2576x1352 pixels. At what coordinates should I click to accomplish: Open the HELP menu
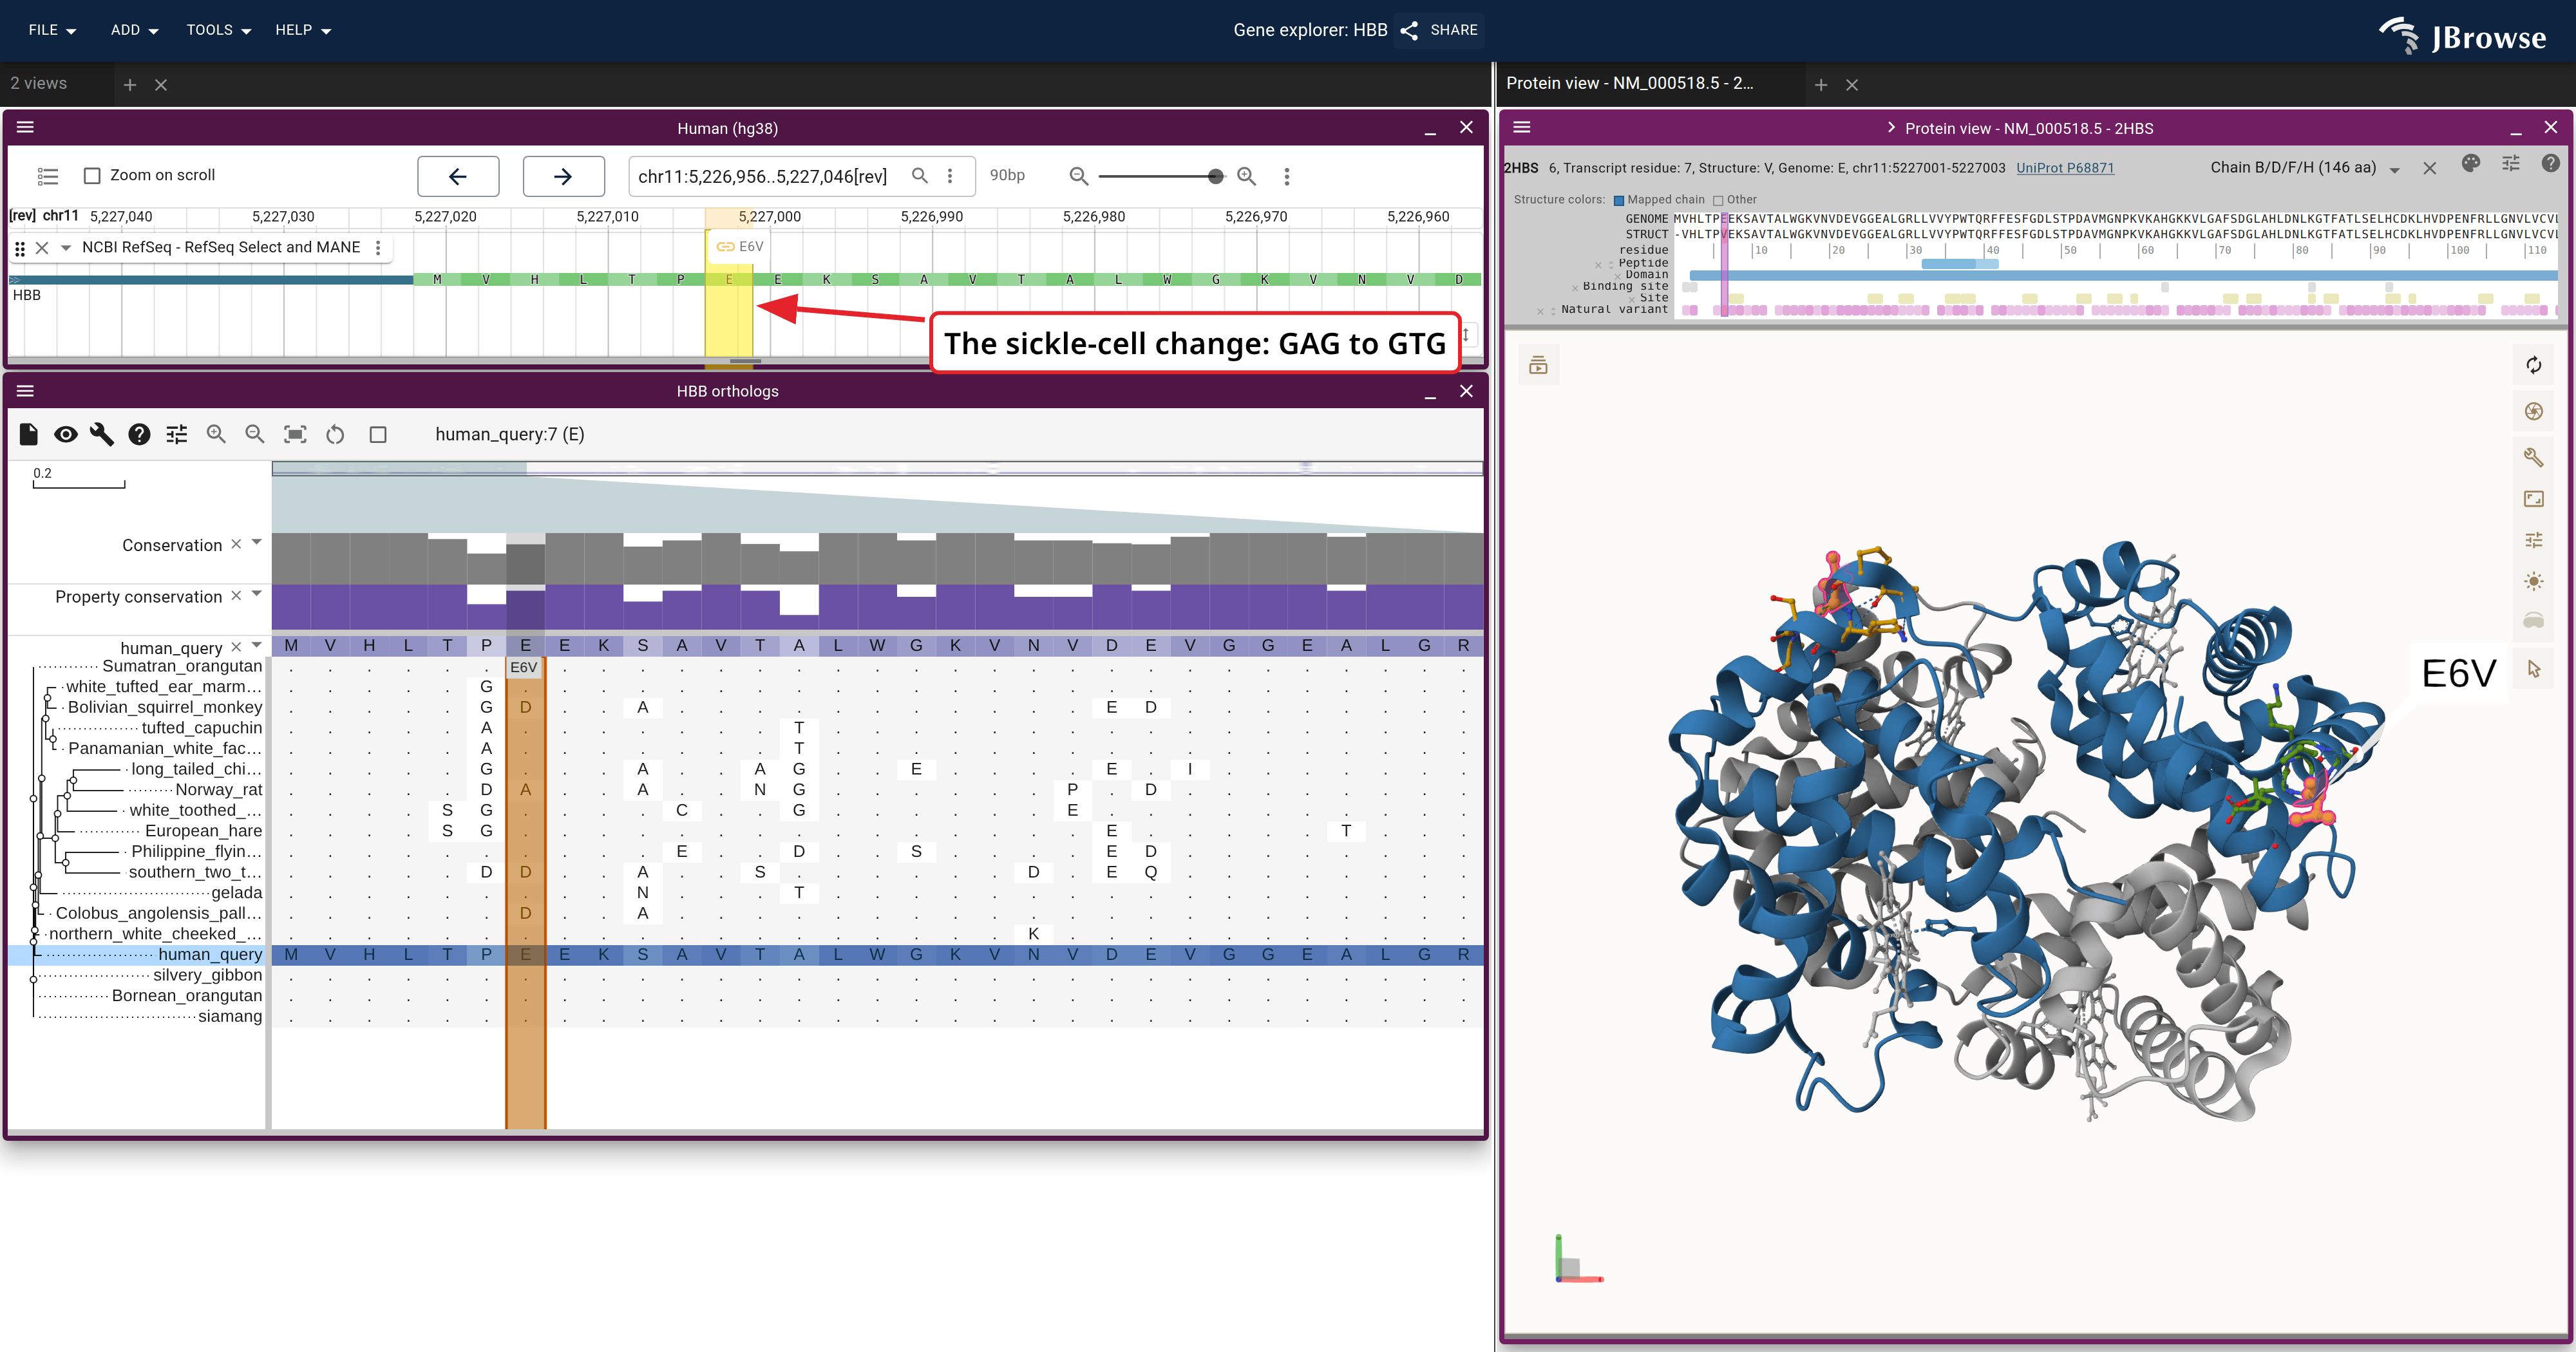click(x=303, y=30)
